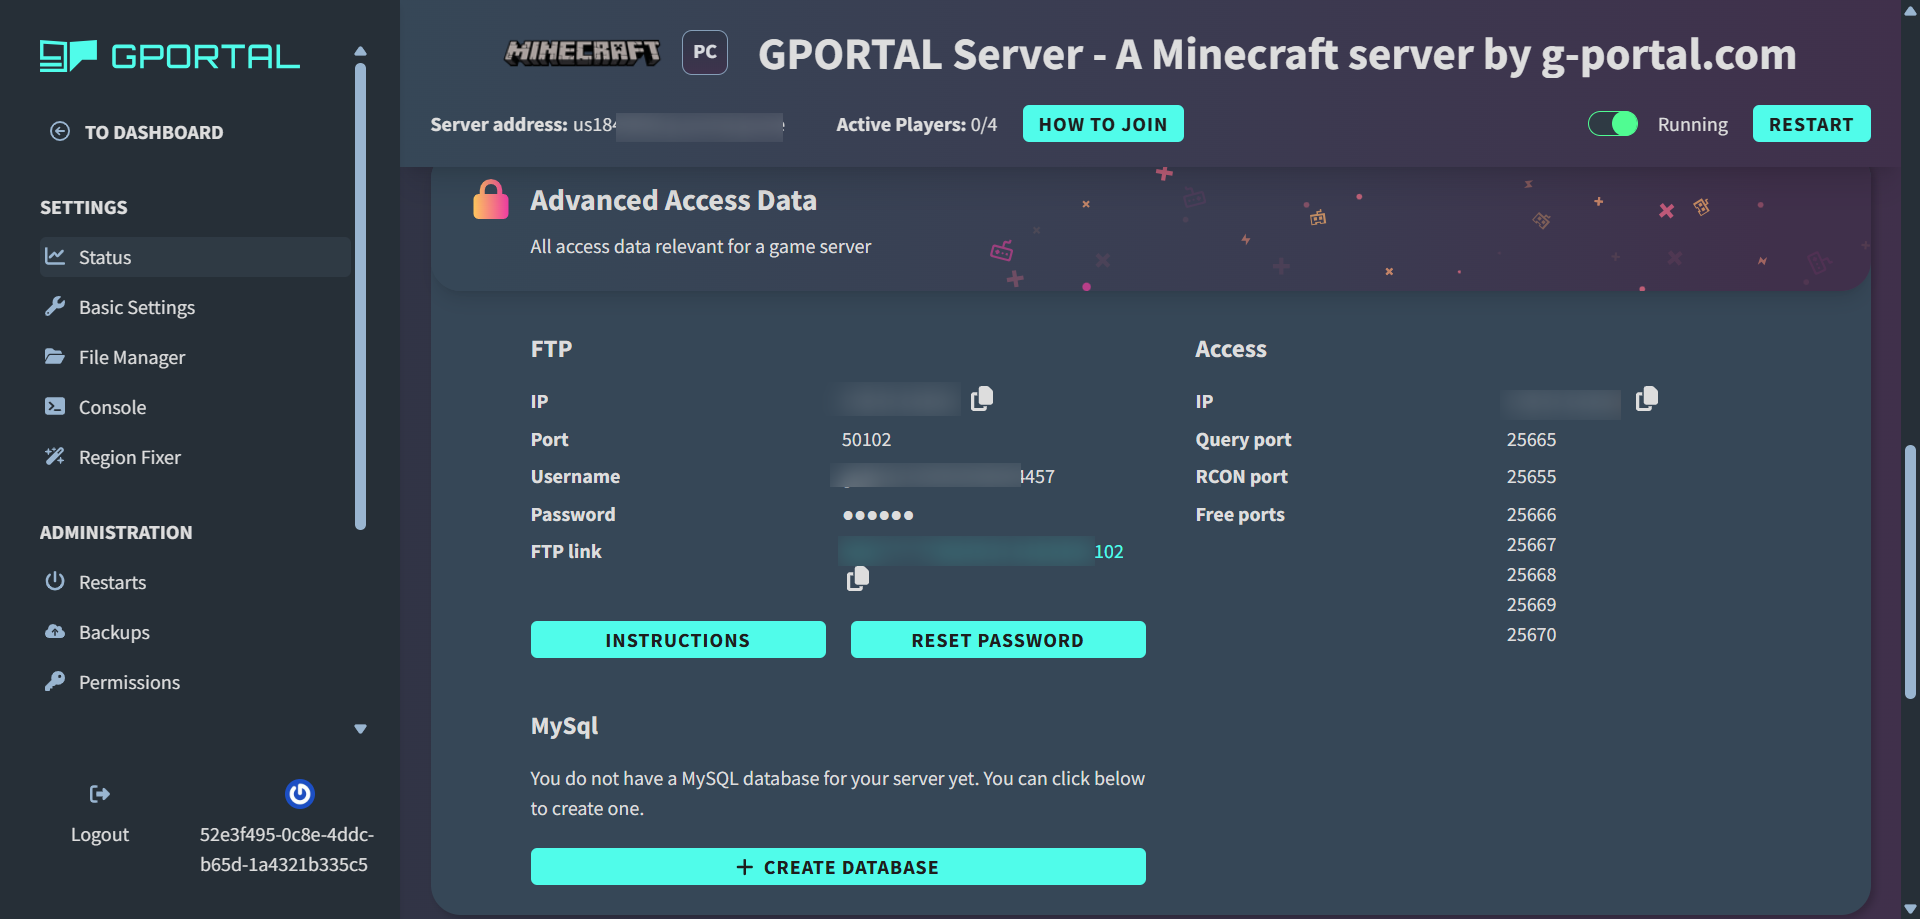
Task: Restart the server
Action: pos(1811,124)
